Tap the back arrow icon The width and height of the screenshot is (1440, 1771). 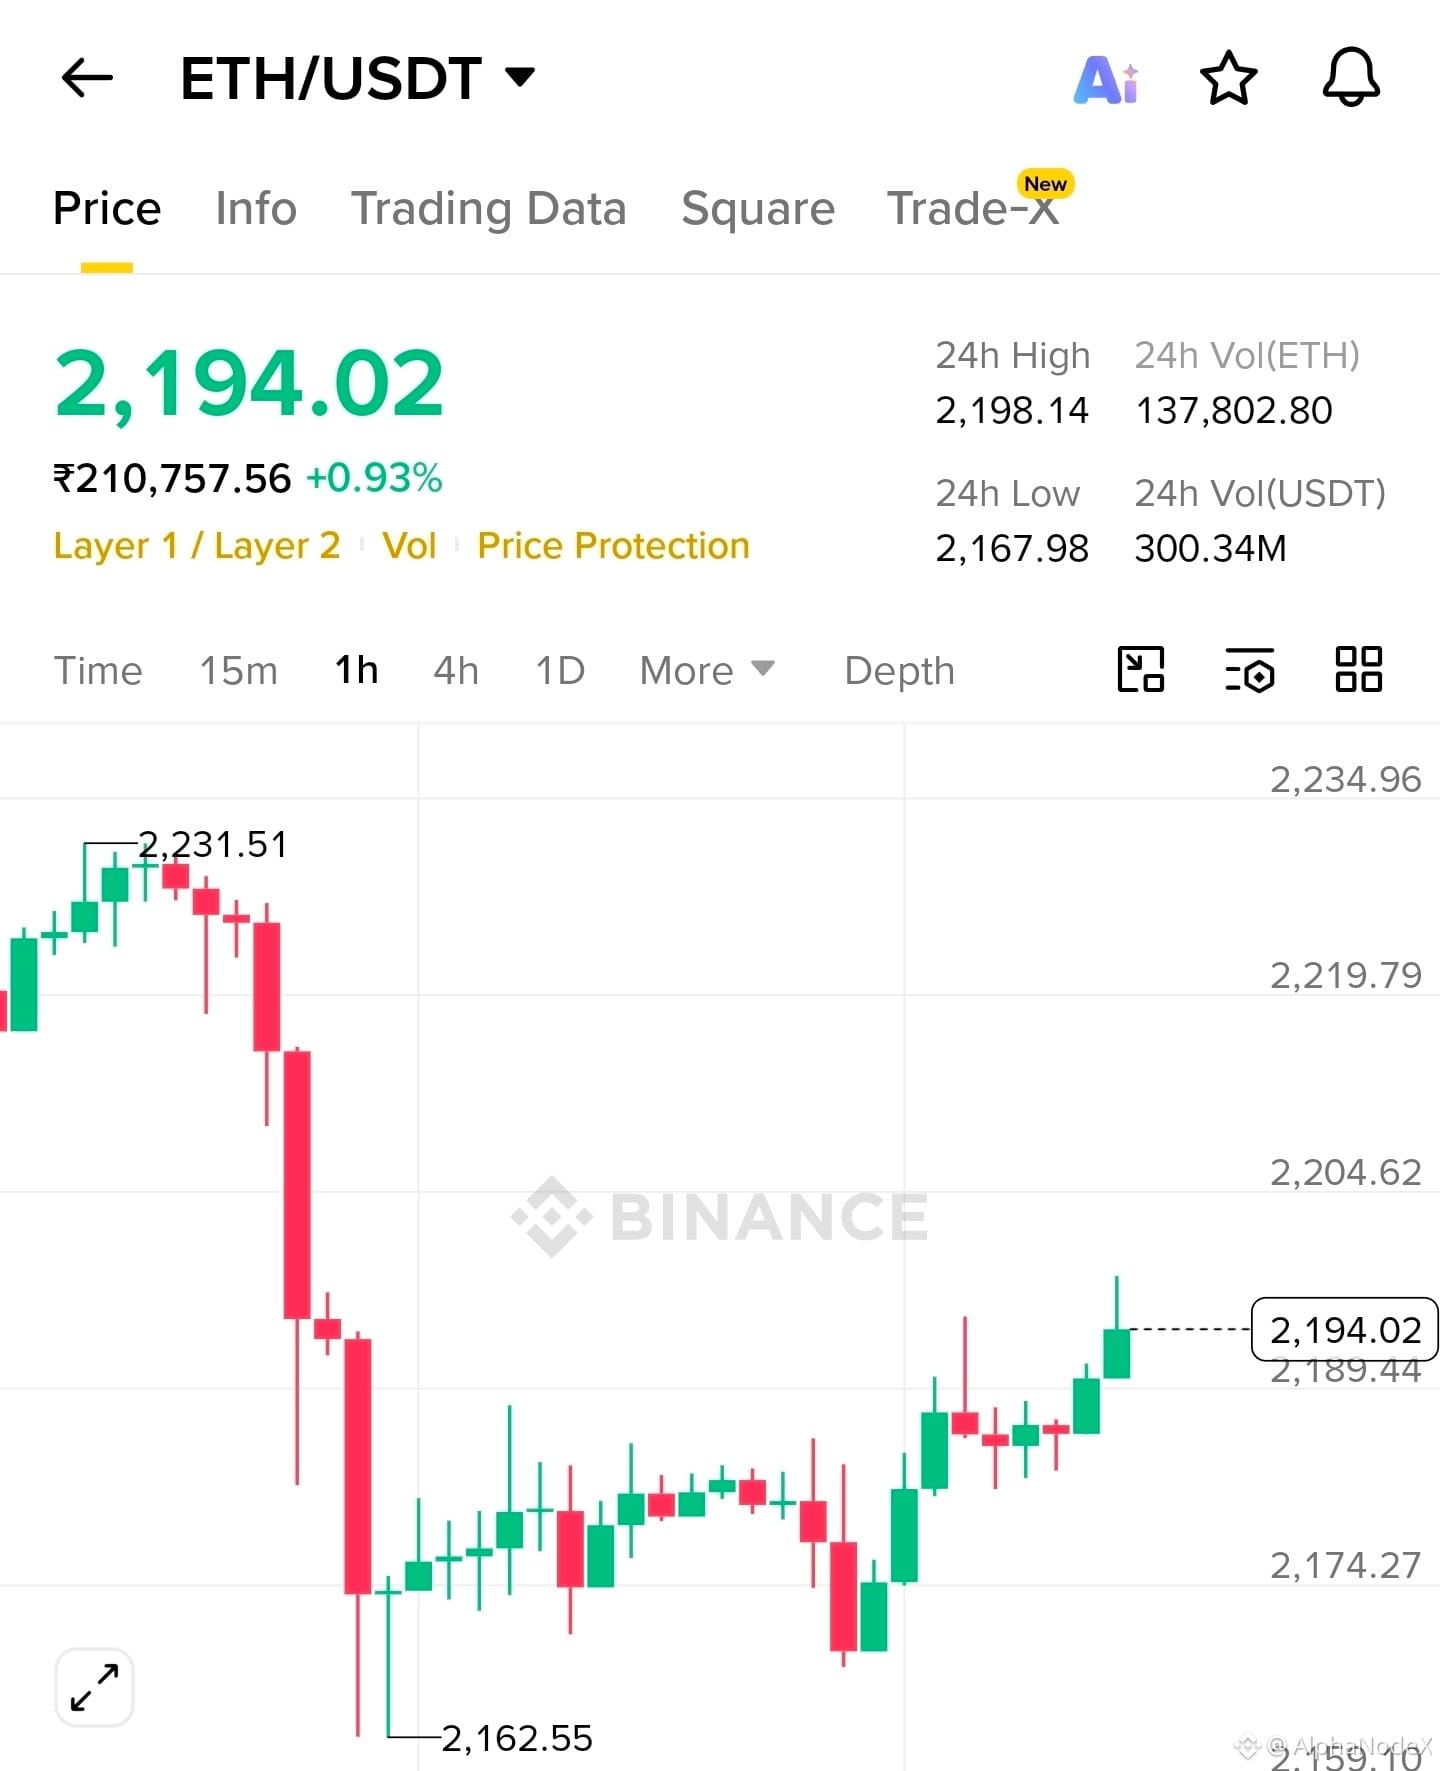coord(87,78)
